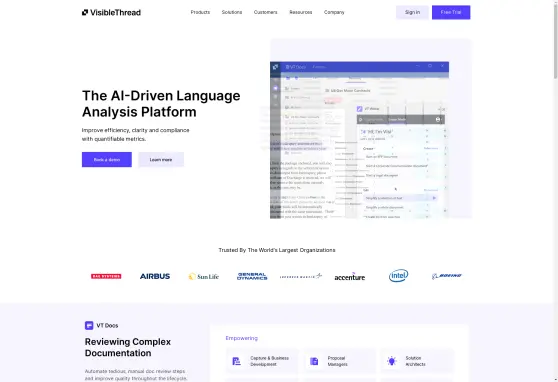Click the VT Docs purple icon

(x=89, y=325)
